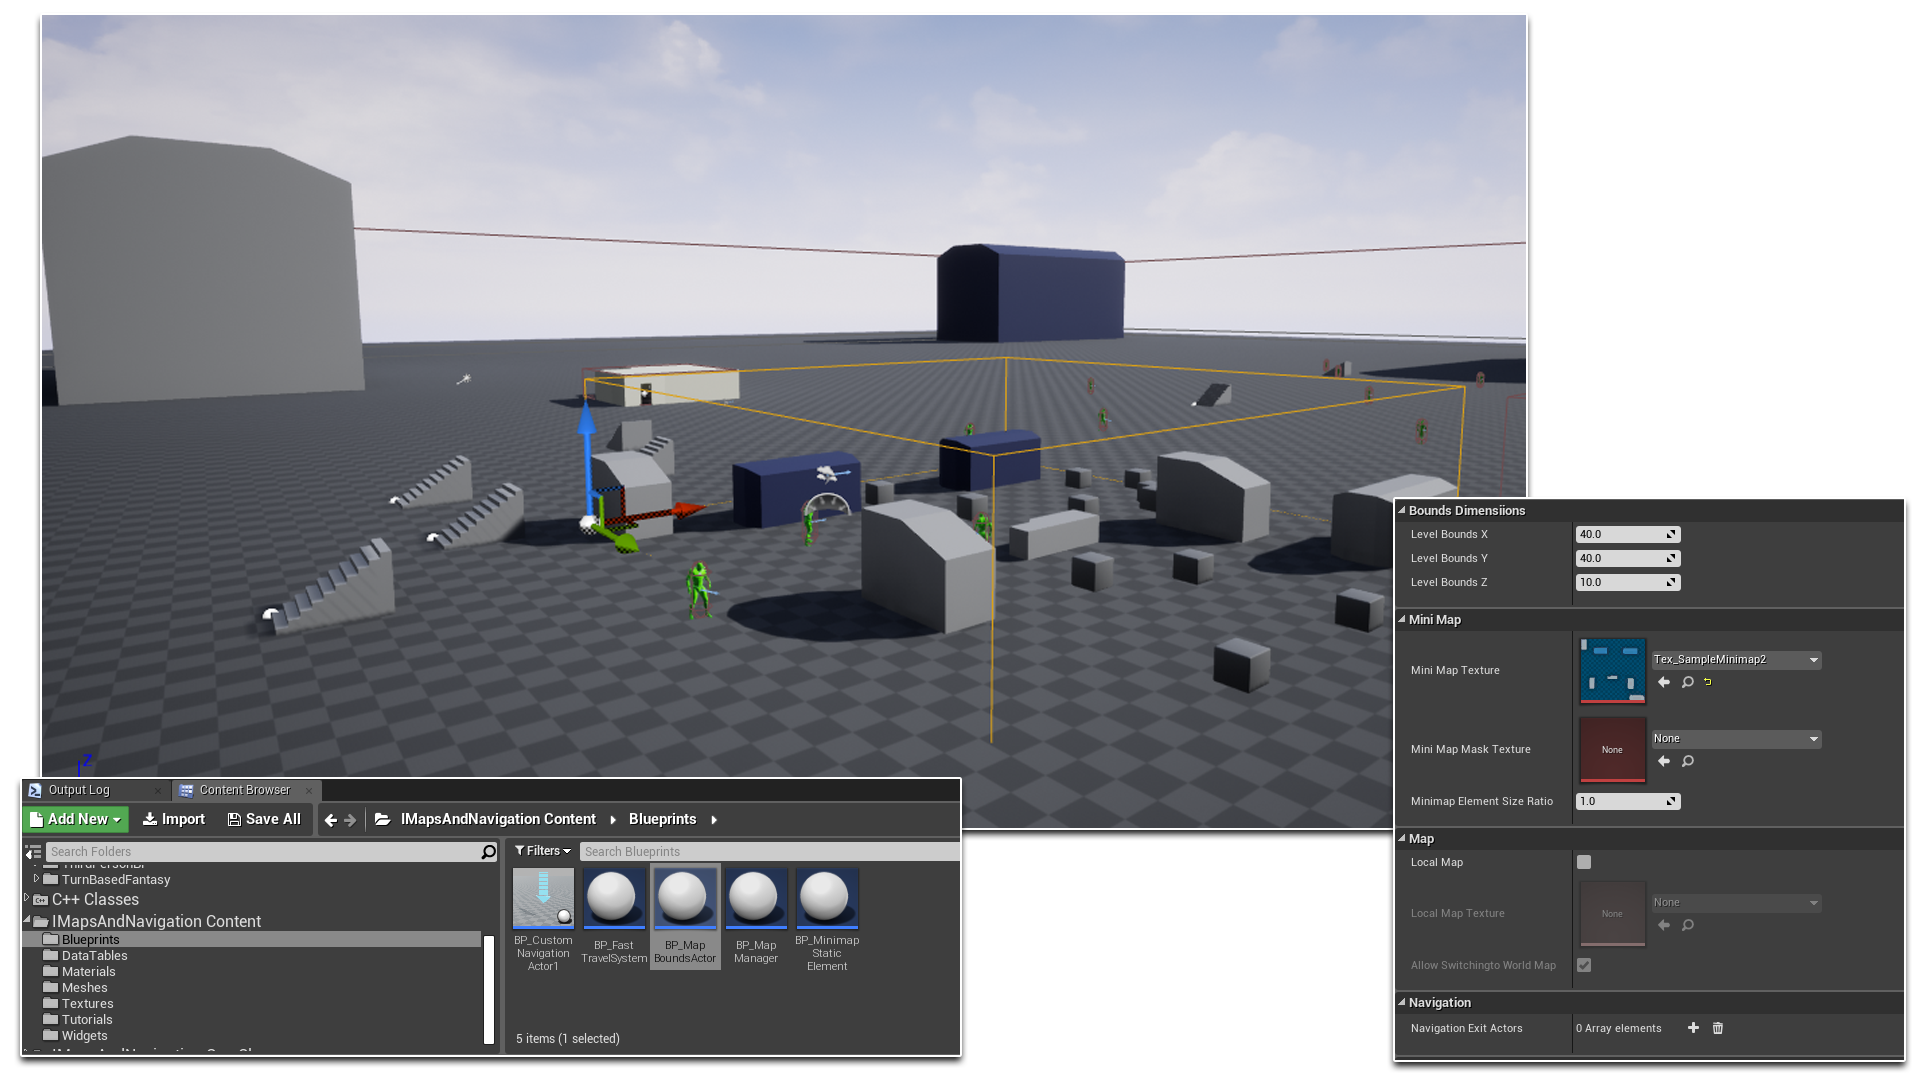Clear Navigation Exit Actors array with trash icon
The height and width of the screenshot is (1080, 1920).
(x=1718, y=1028)
